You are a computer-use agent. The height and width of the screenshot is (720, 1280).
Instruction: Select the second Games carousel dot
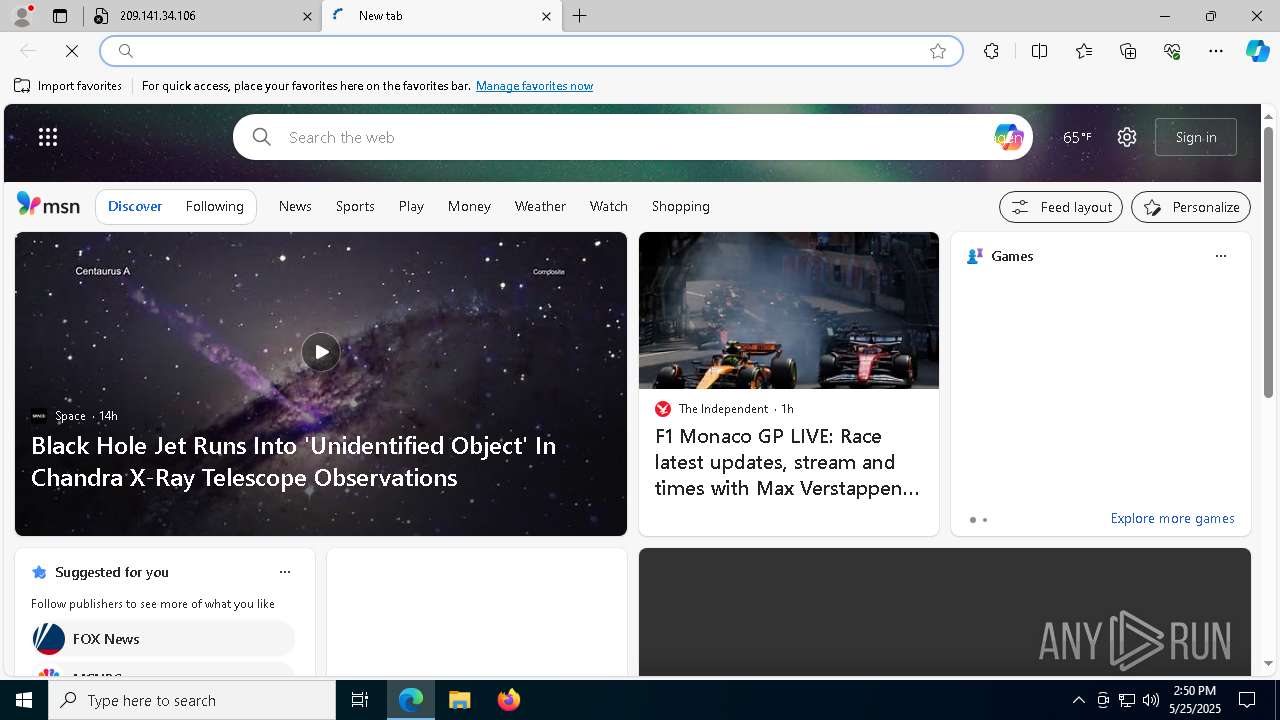click(x=985, y=520)
